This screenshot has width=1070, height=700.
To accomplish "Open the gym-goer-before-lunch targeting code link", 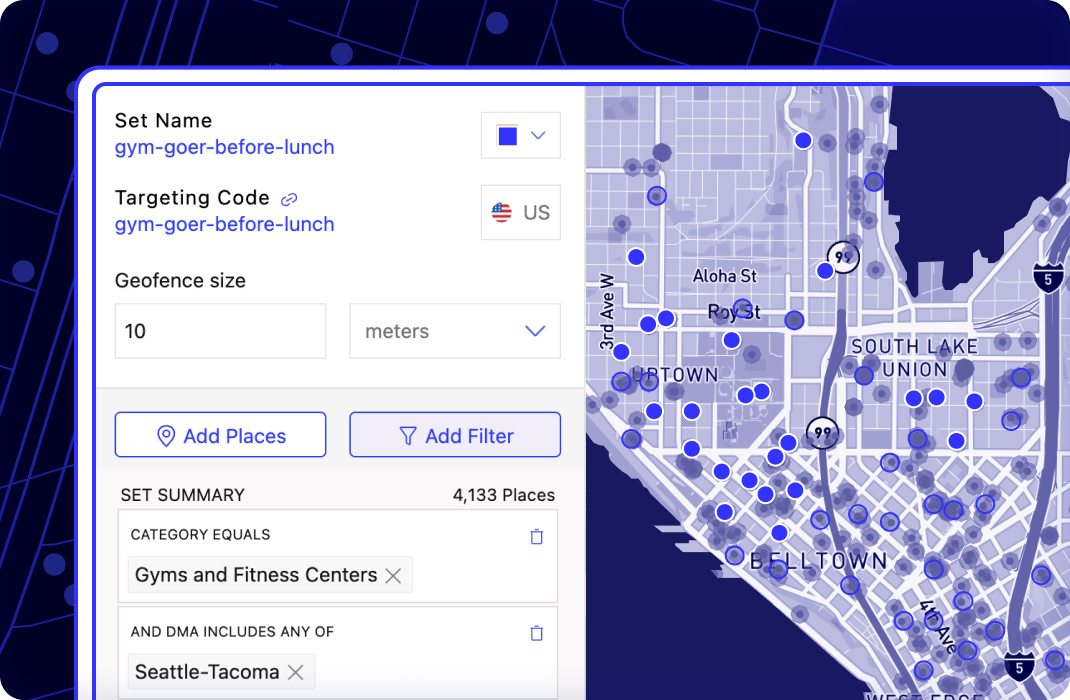I will (225, 224).
